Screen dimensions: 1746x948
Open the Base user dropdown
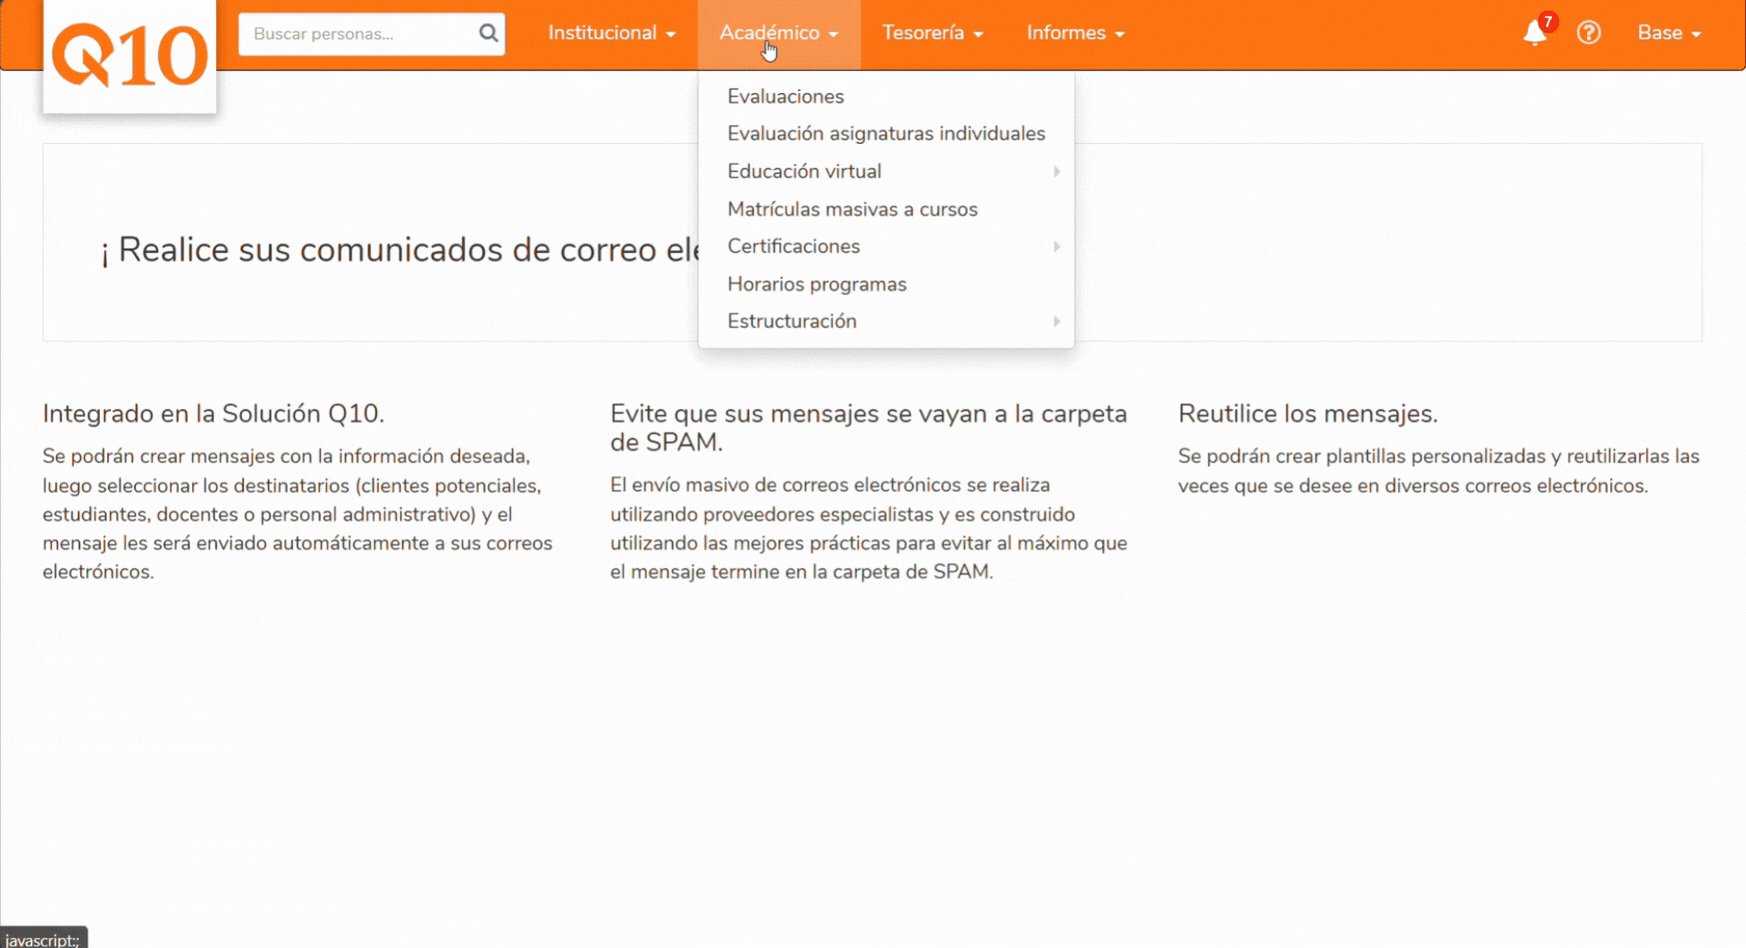[1669, 34]
